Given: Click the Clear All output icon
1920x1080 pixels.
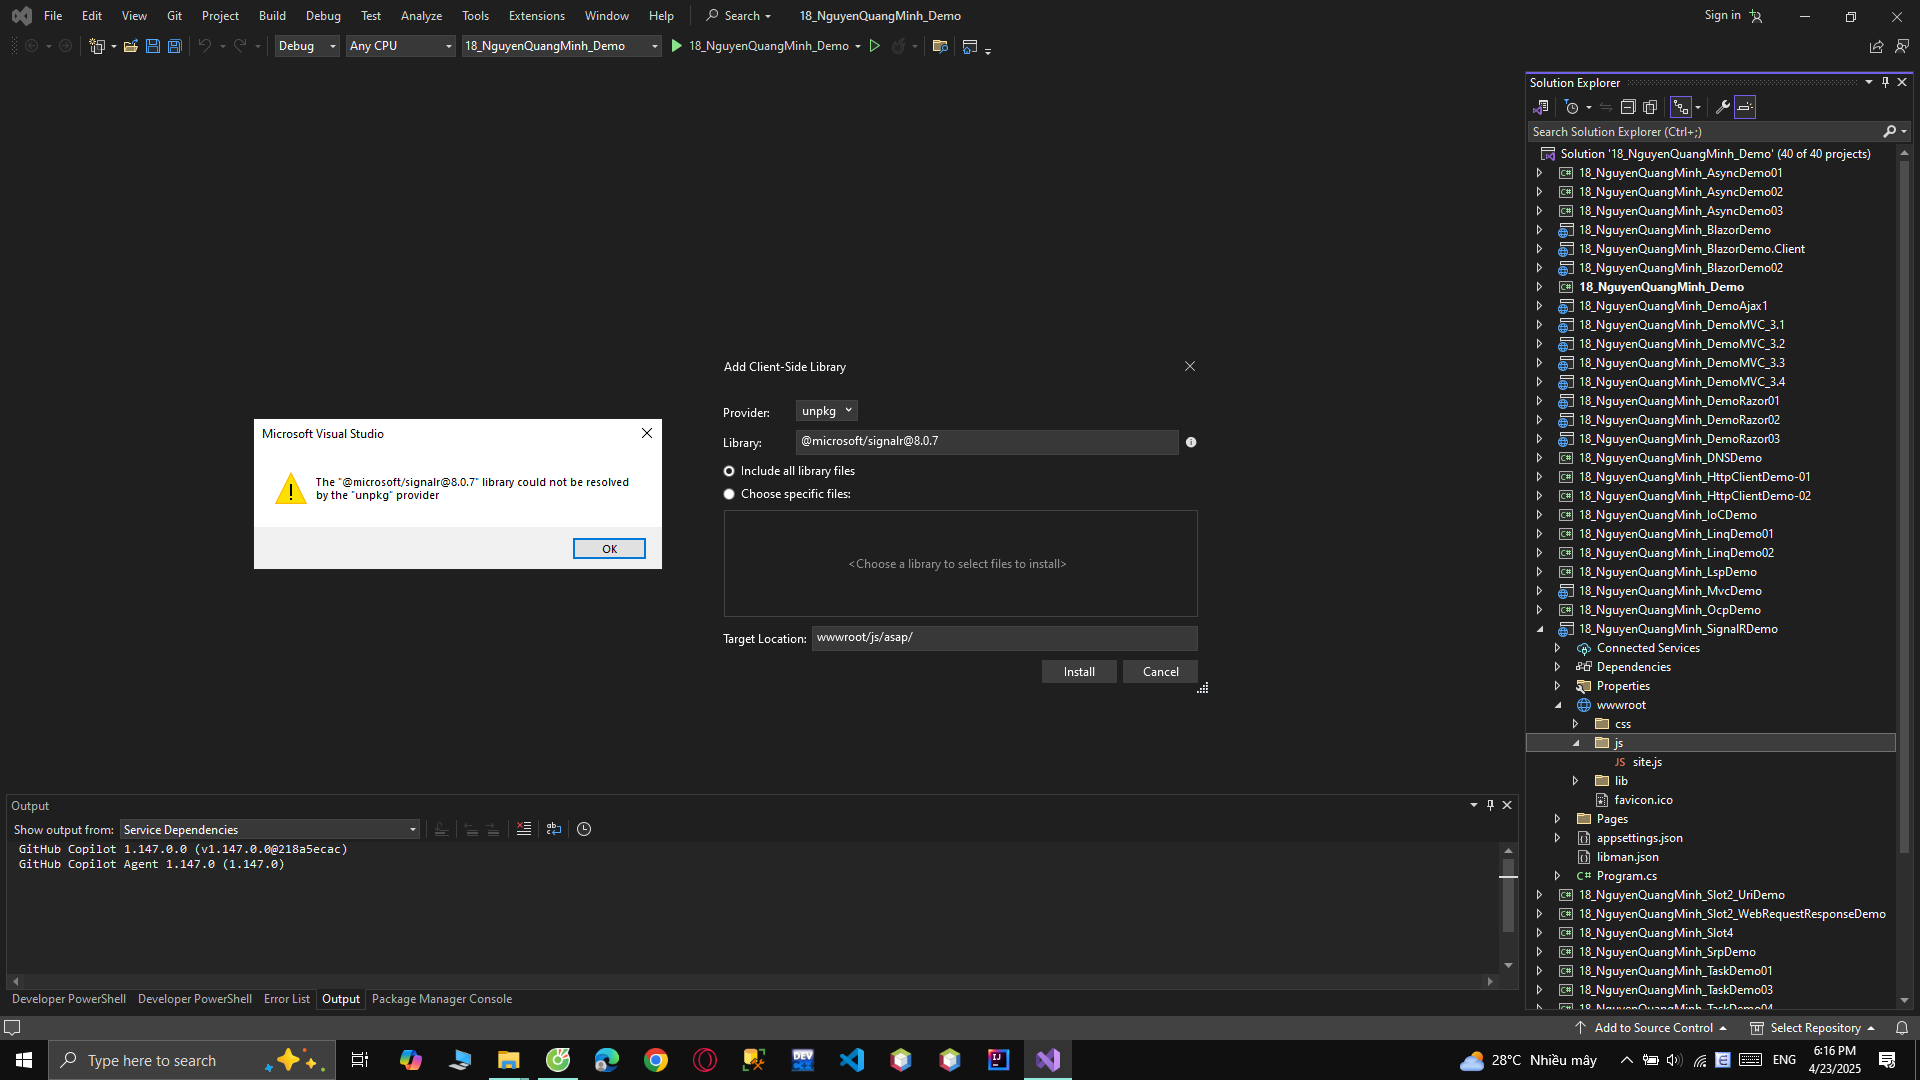Looking at the screenshot, I should [523, 829].
